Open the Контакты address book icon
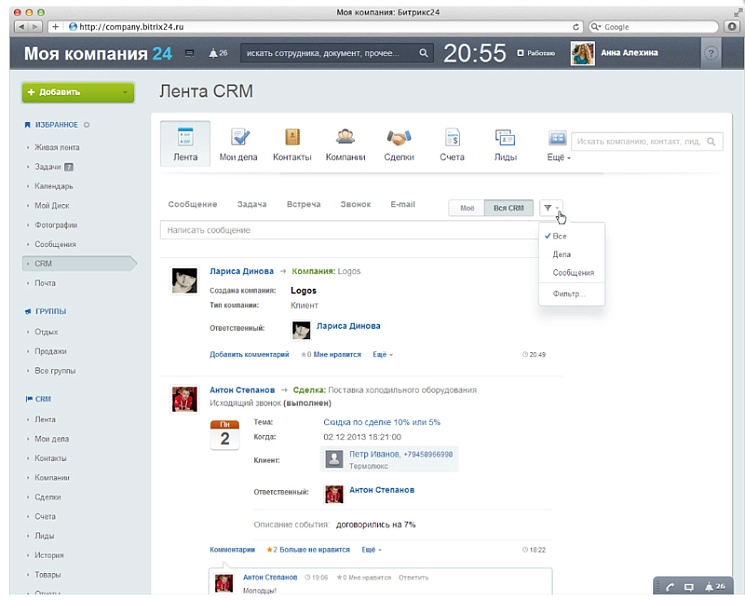Screen dimensions: 745x600 (292, 139)
